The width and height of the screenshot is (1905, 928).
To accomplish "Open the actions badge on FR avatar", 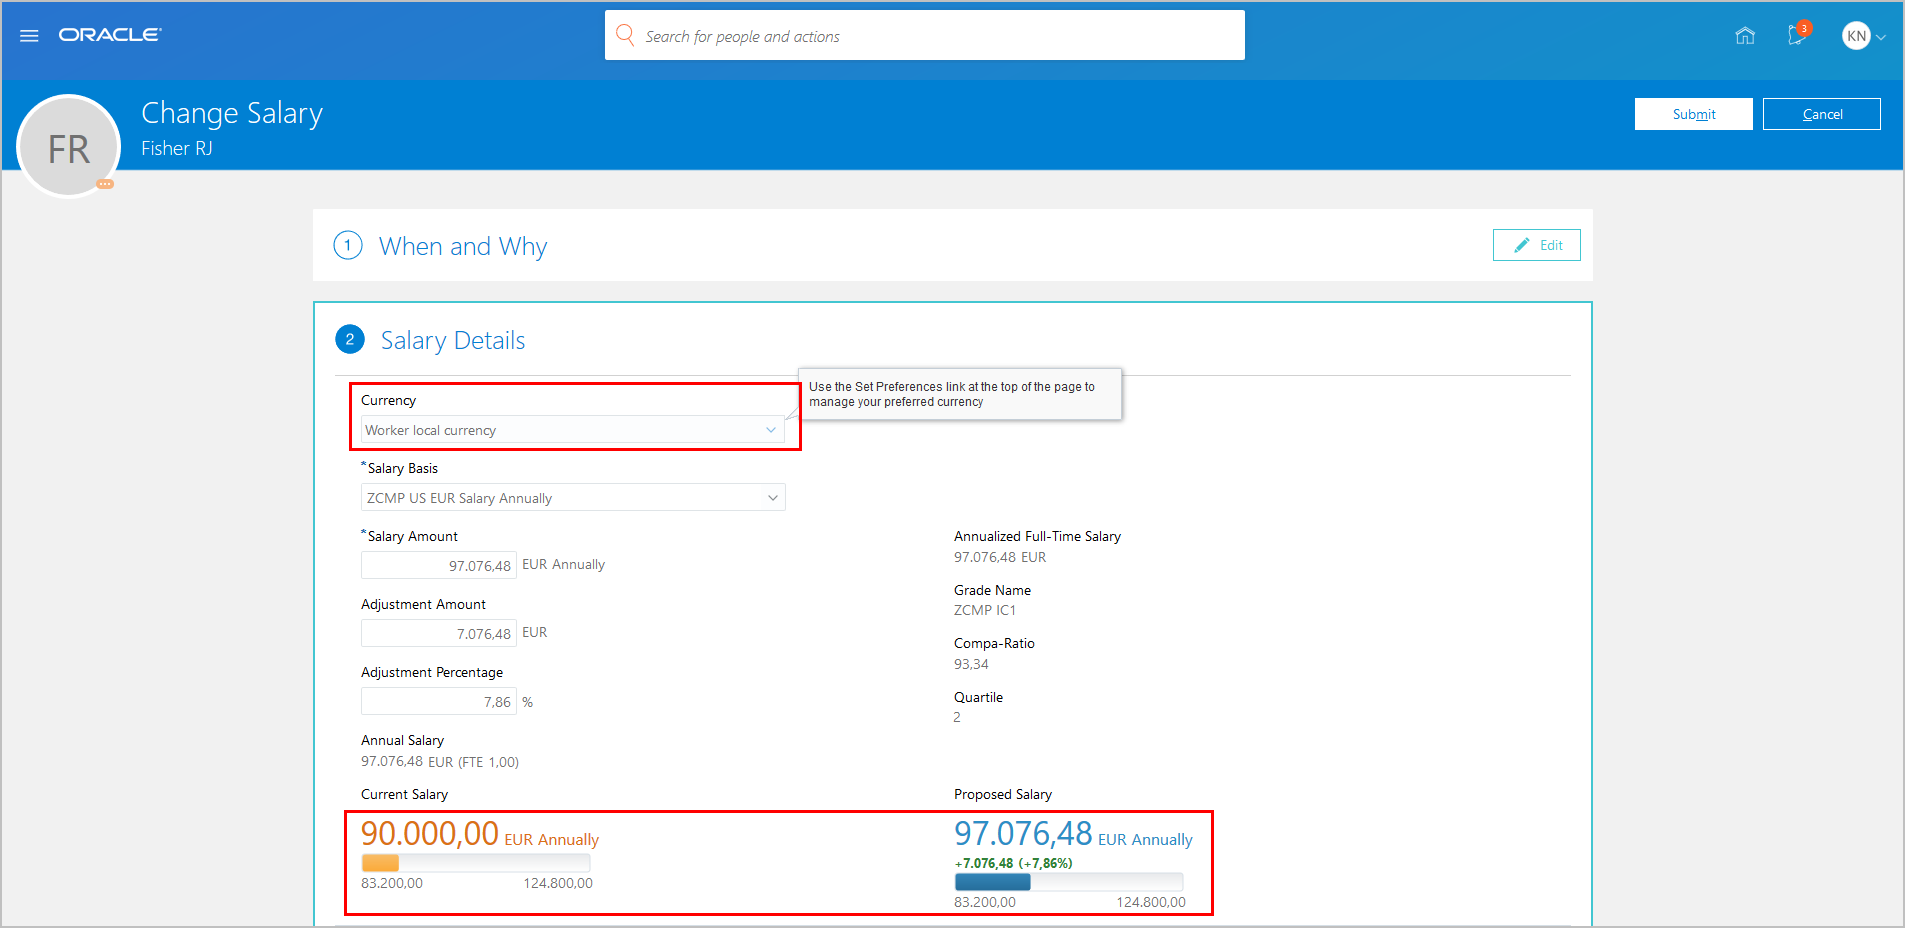I will click(105, 184).
